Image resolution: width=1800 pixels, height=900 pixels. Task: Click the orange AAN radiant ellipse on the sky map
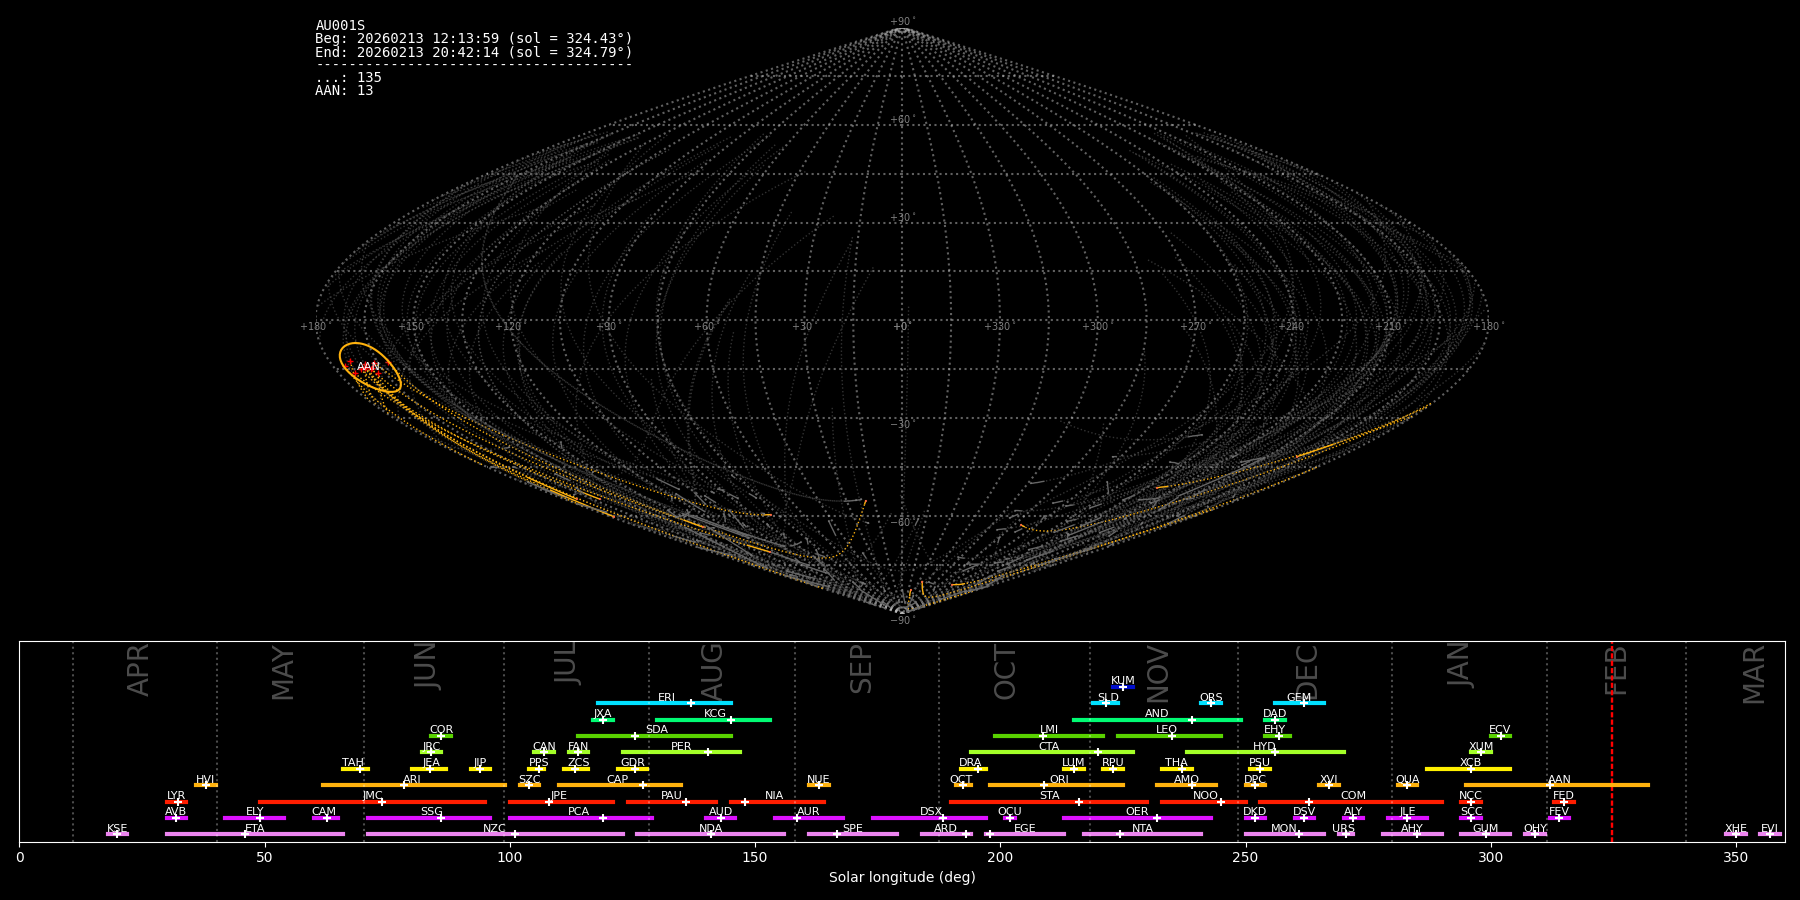[x=370, y=368]
